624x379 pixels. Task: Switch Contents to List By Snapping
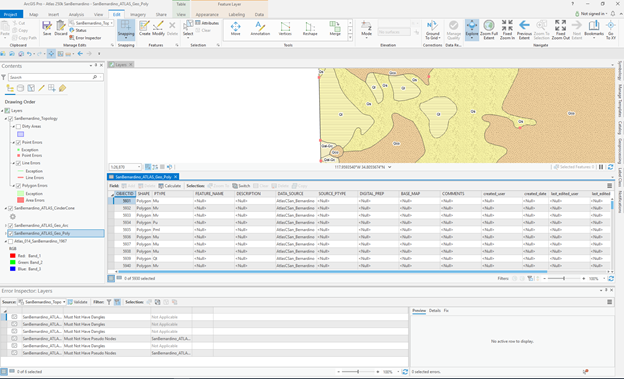tap(51, 88)
